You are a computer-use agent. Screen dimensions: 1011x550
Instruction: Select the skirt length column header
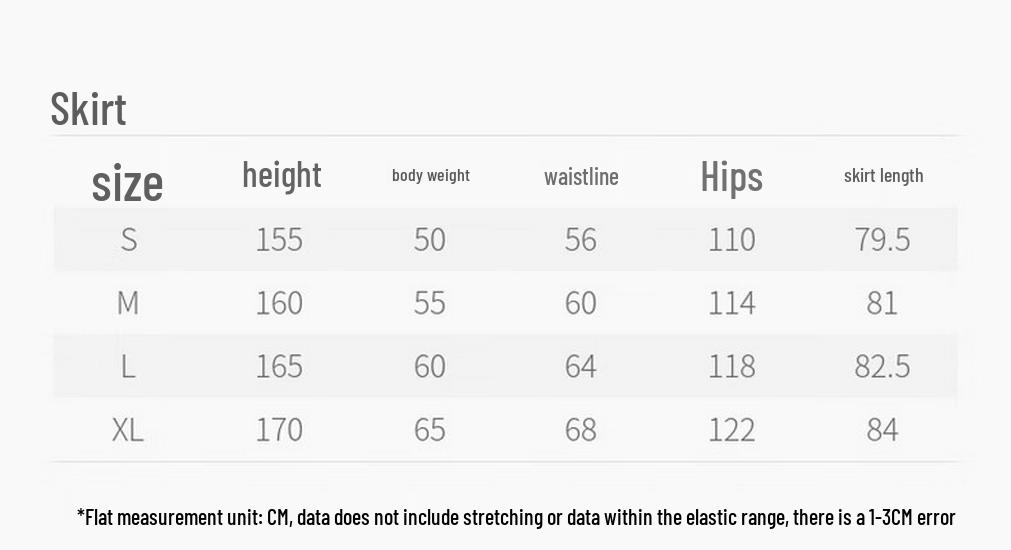tap(883, 175)
